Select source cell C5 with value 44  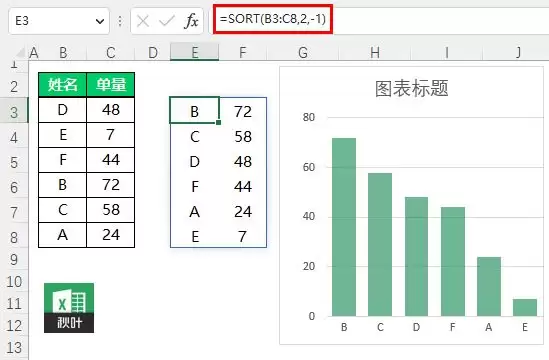click(111, 160)
